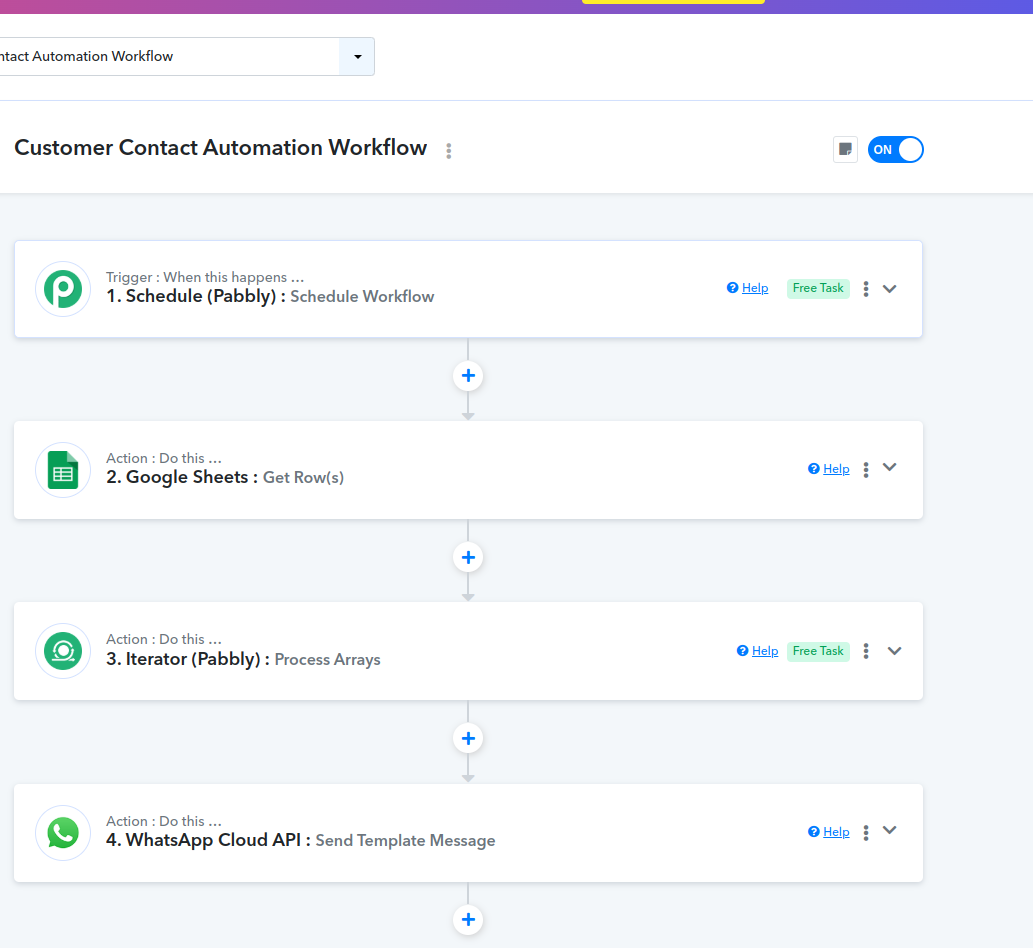Click the 'Get Row(s)' text
Viewport: 1033px width, 948px height.
(303, 478)
